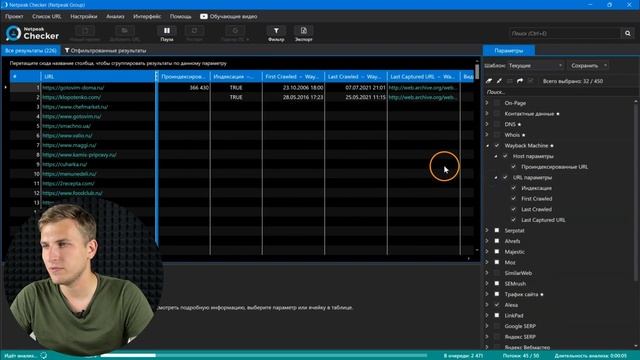Click the pencil icon in Параметры toolbar
The image size is (640, 360).
pyautogui.click(x=499, y=81)
